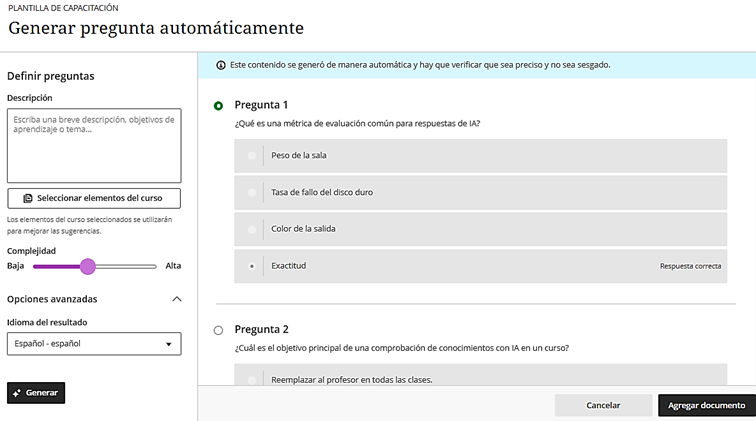The width and height of the screenshot is (756, 421).
Task: Click in the Descripción text area
Action: (x=94, y=145)
